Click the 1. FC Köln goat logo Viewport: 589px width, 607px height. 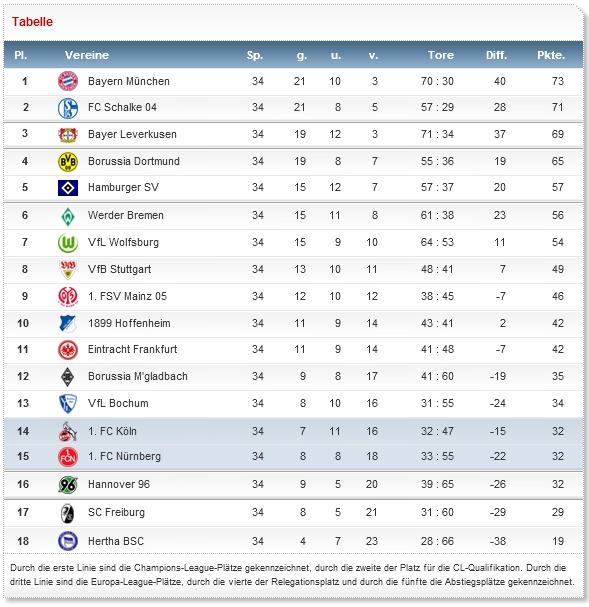[68, 431]
